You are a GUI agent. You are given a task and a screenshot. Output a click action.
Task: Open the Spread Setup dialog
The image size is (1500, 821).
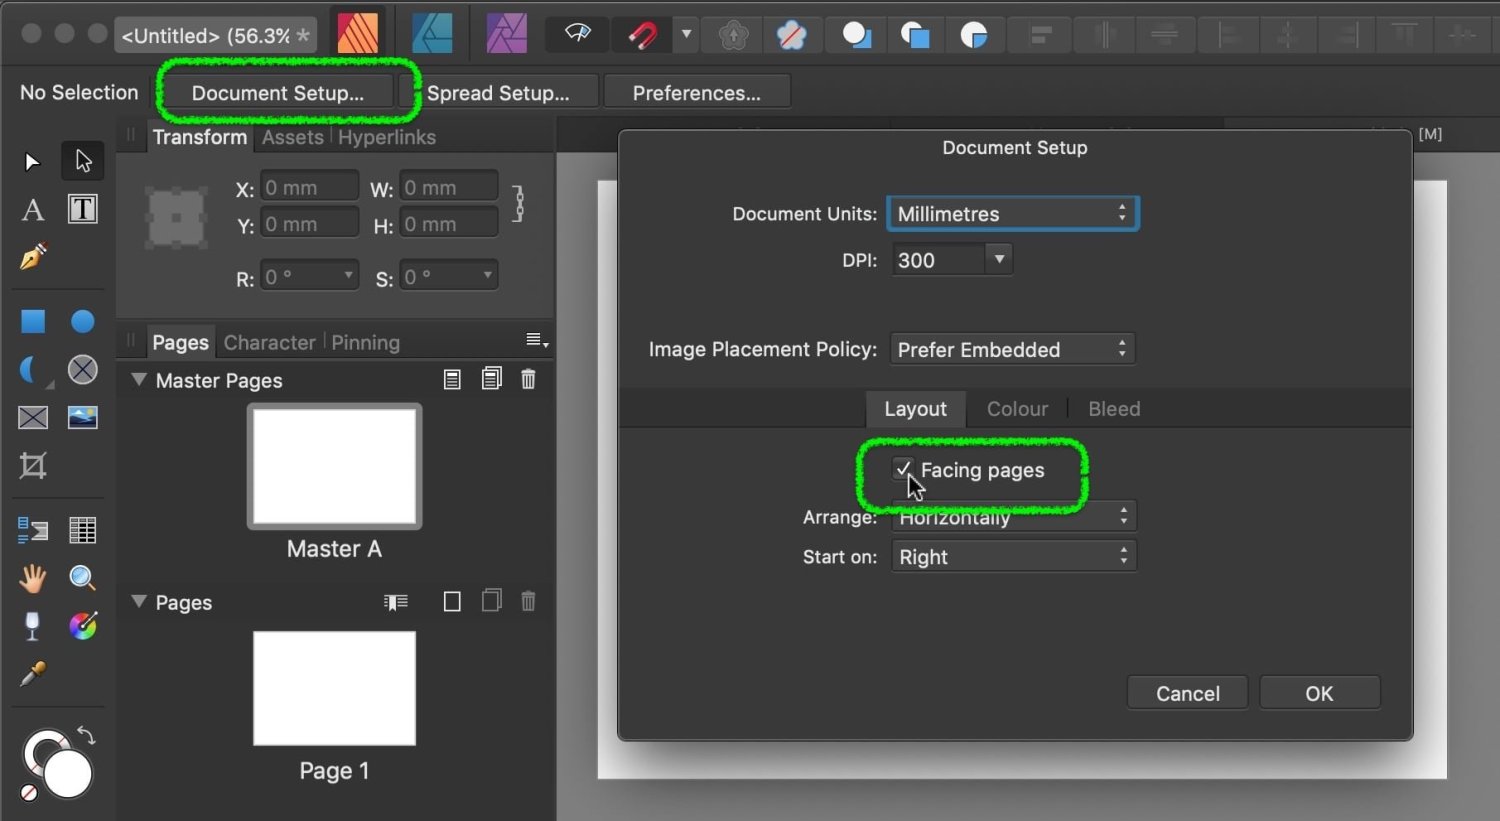click(x=498, y=93)
